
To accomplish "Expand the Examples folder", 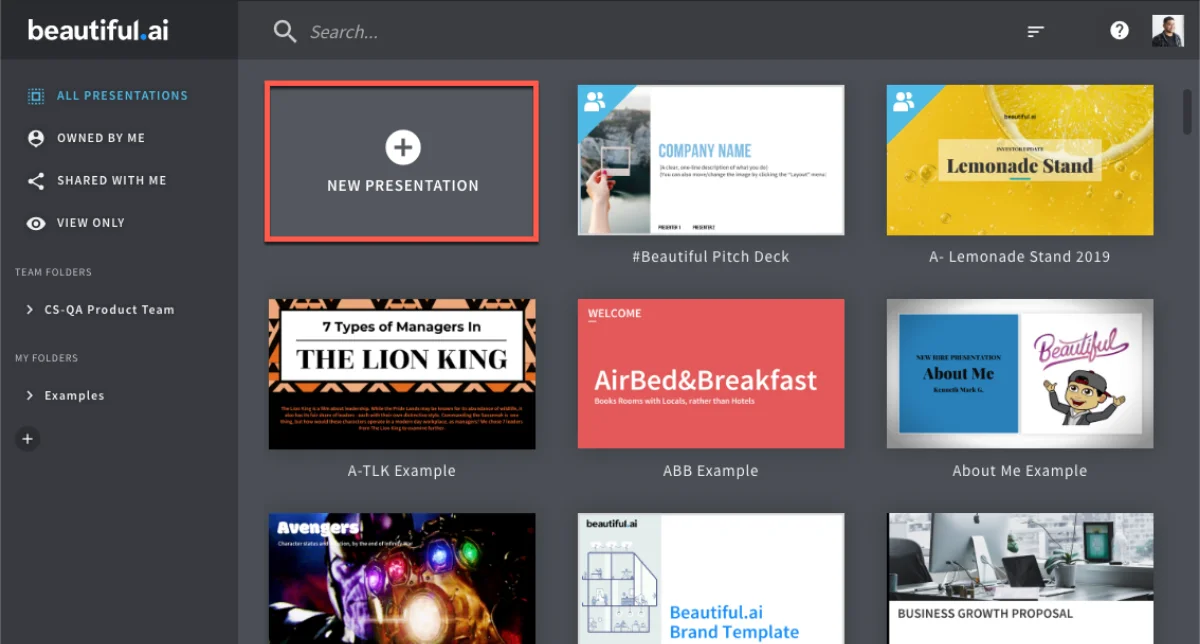I will tap(30, 396).
